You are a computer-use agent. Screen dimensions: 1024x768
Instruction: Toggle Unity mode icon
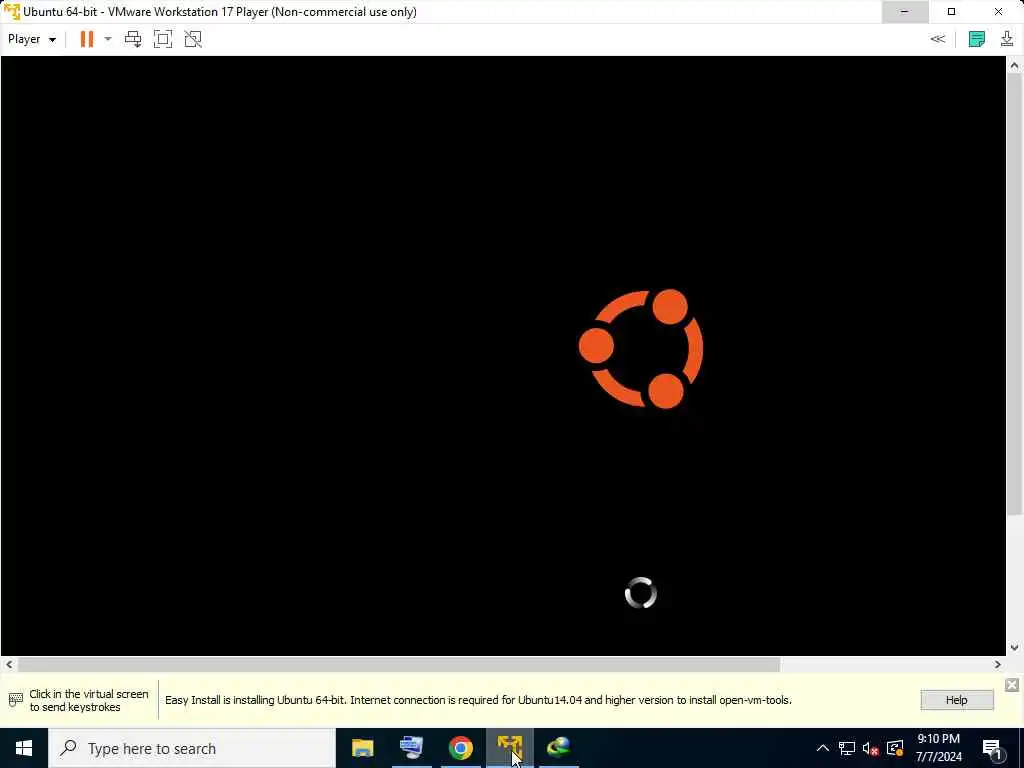click(193, 39)
